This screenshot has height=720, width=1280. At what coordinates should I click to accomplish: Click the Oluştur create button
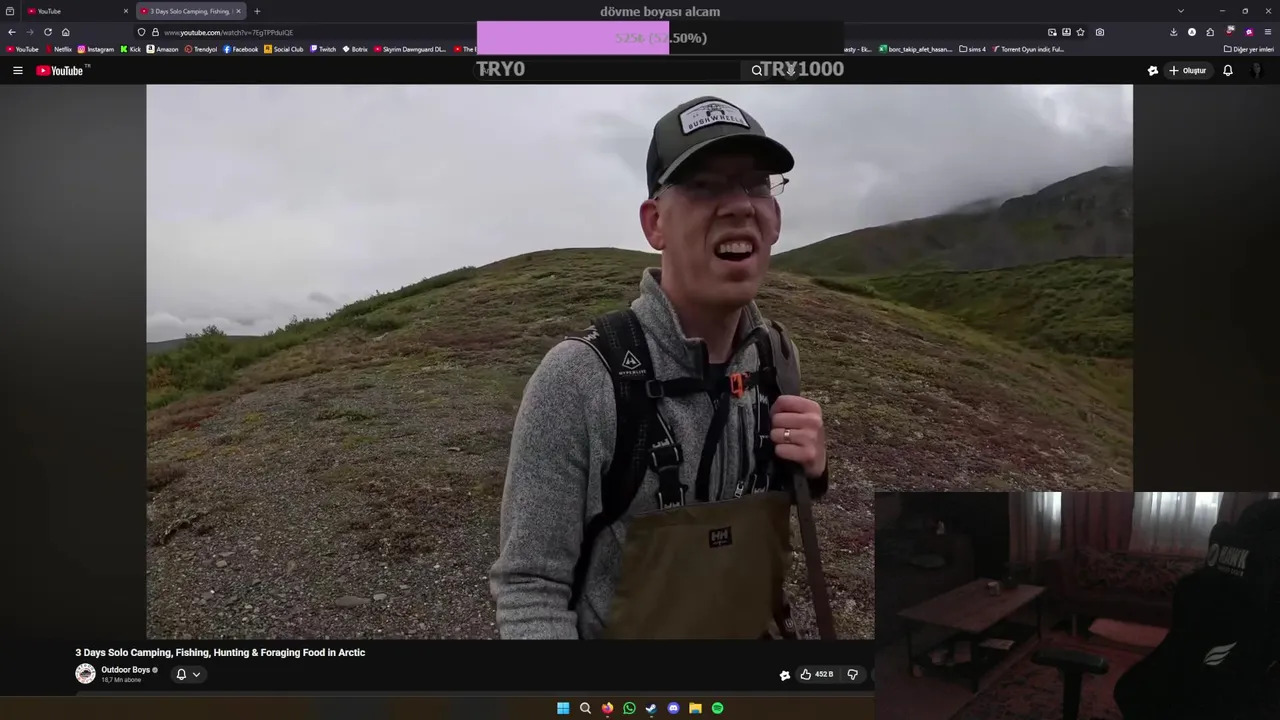1188,71
